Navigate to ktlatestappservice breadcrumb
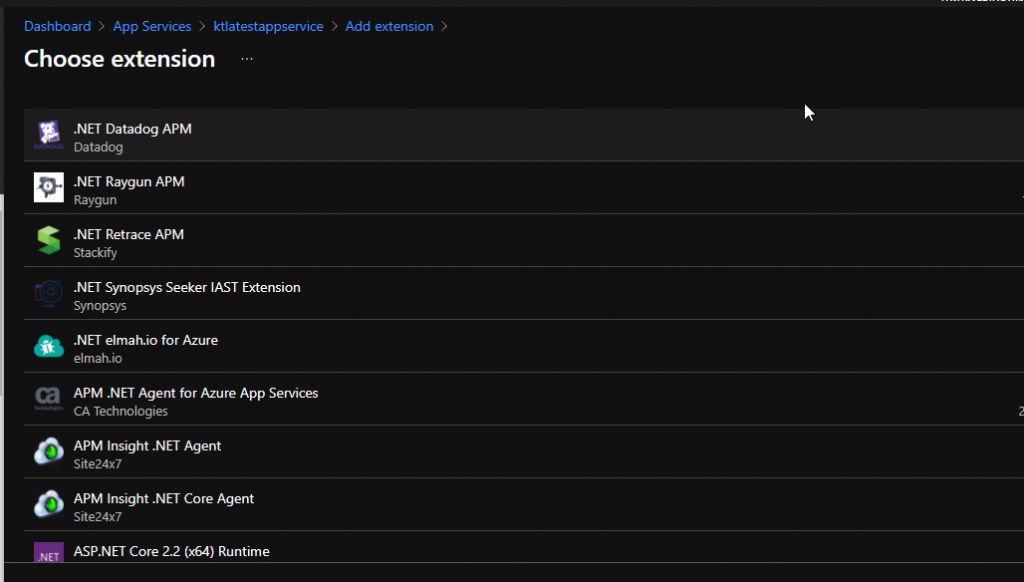Image resolution: width=1024 pixels, height=582 pixels. click(x=268, y=26)
